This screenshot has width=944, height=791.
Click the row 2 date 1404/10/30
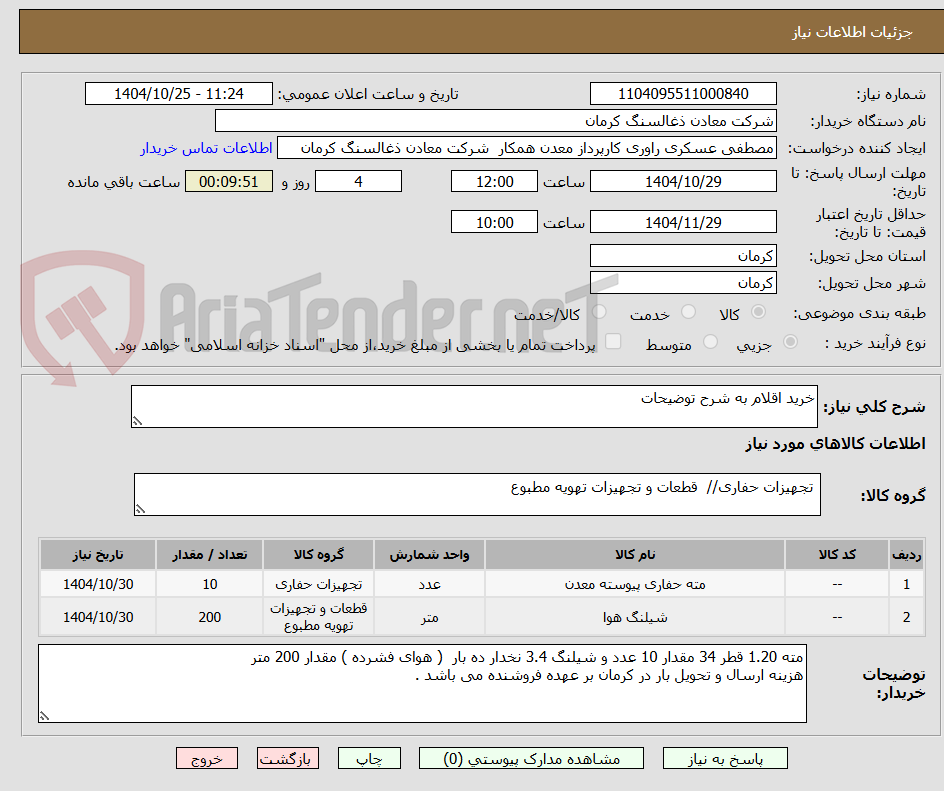tap(98, 617)
